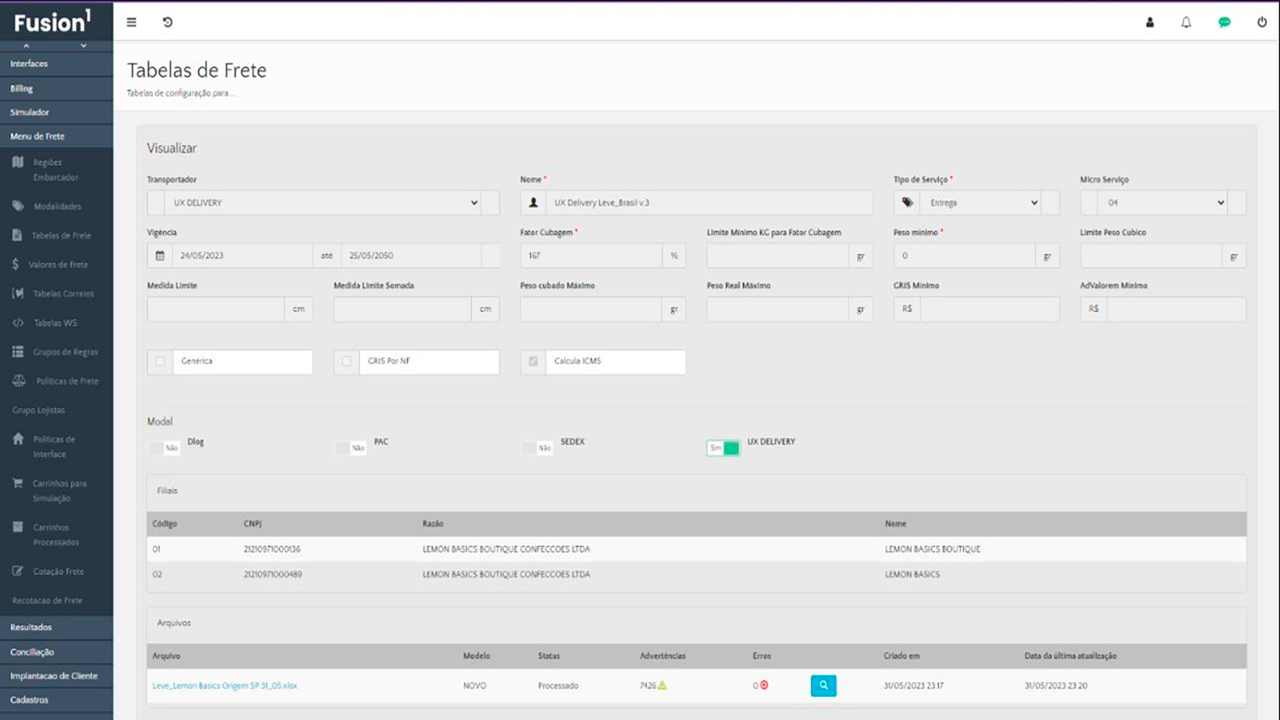Viewport: 1280px width, 720px height.
Task: Click the Processado status cell
Action: (558, 686)
